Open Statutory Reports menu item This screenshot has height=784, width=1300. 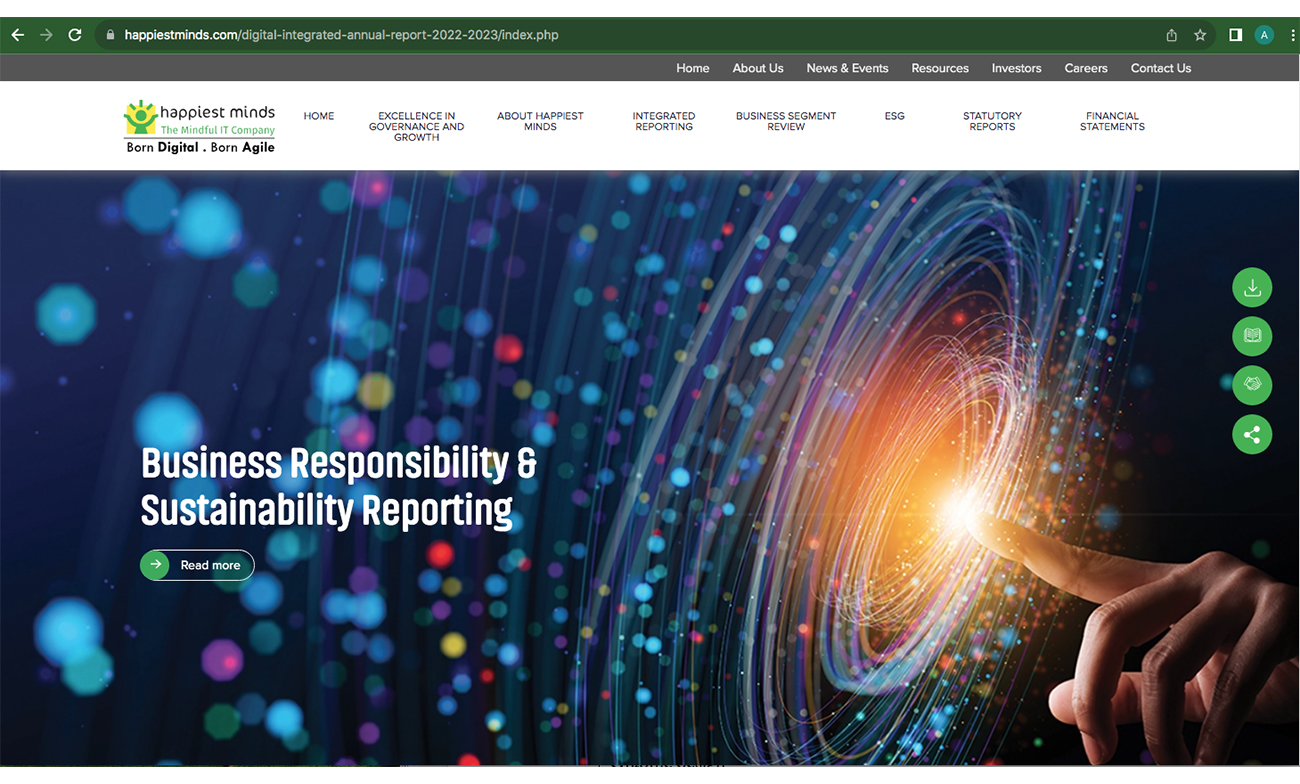click(x=991, y=121)
